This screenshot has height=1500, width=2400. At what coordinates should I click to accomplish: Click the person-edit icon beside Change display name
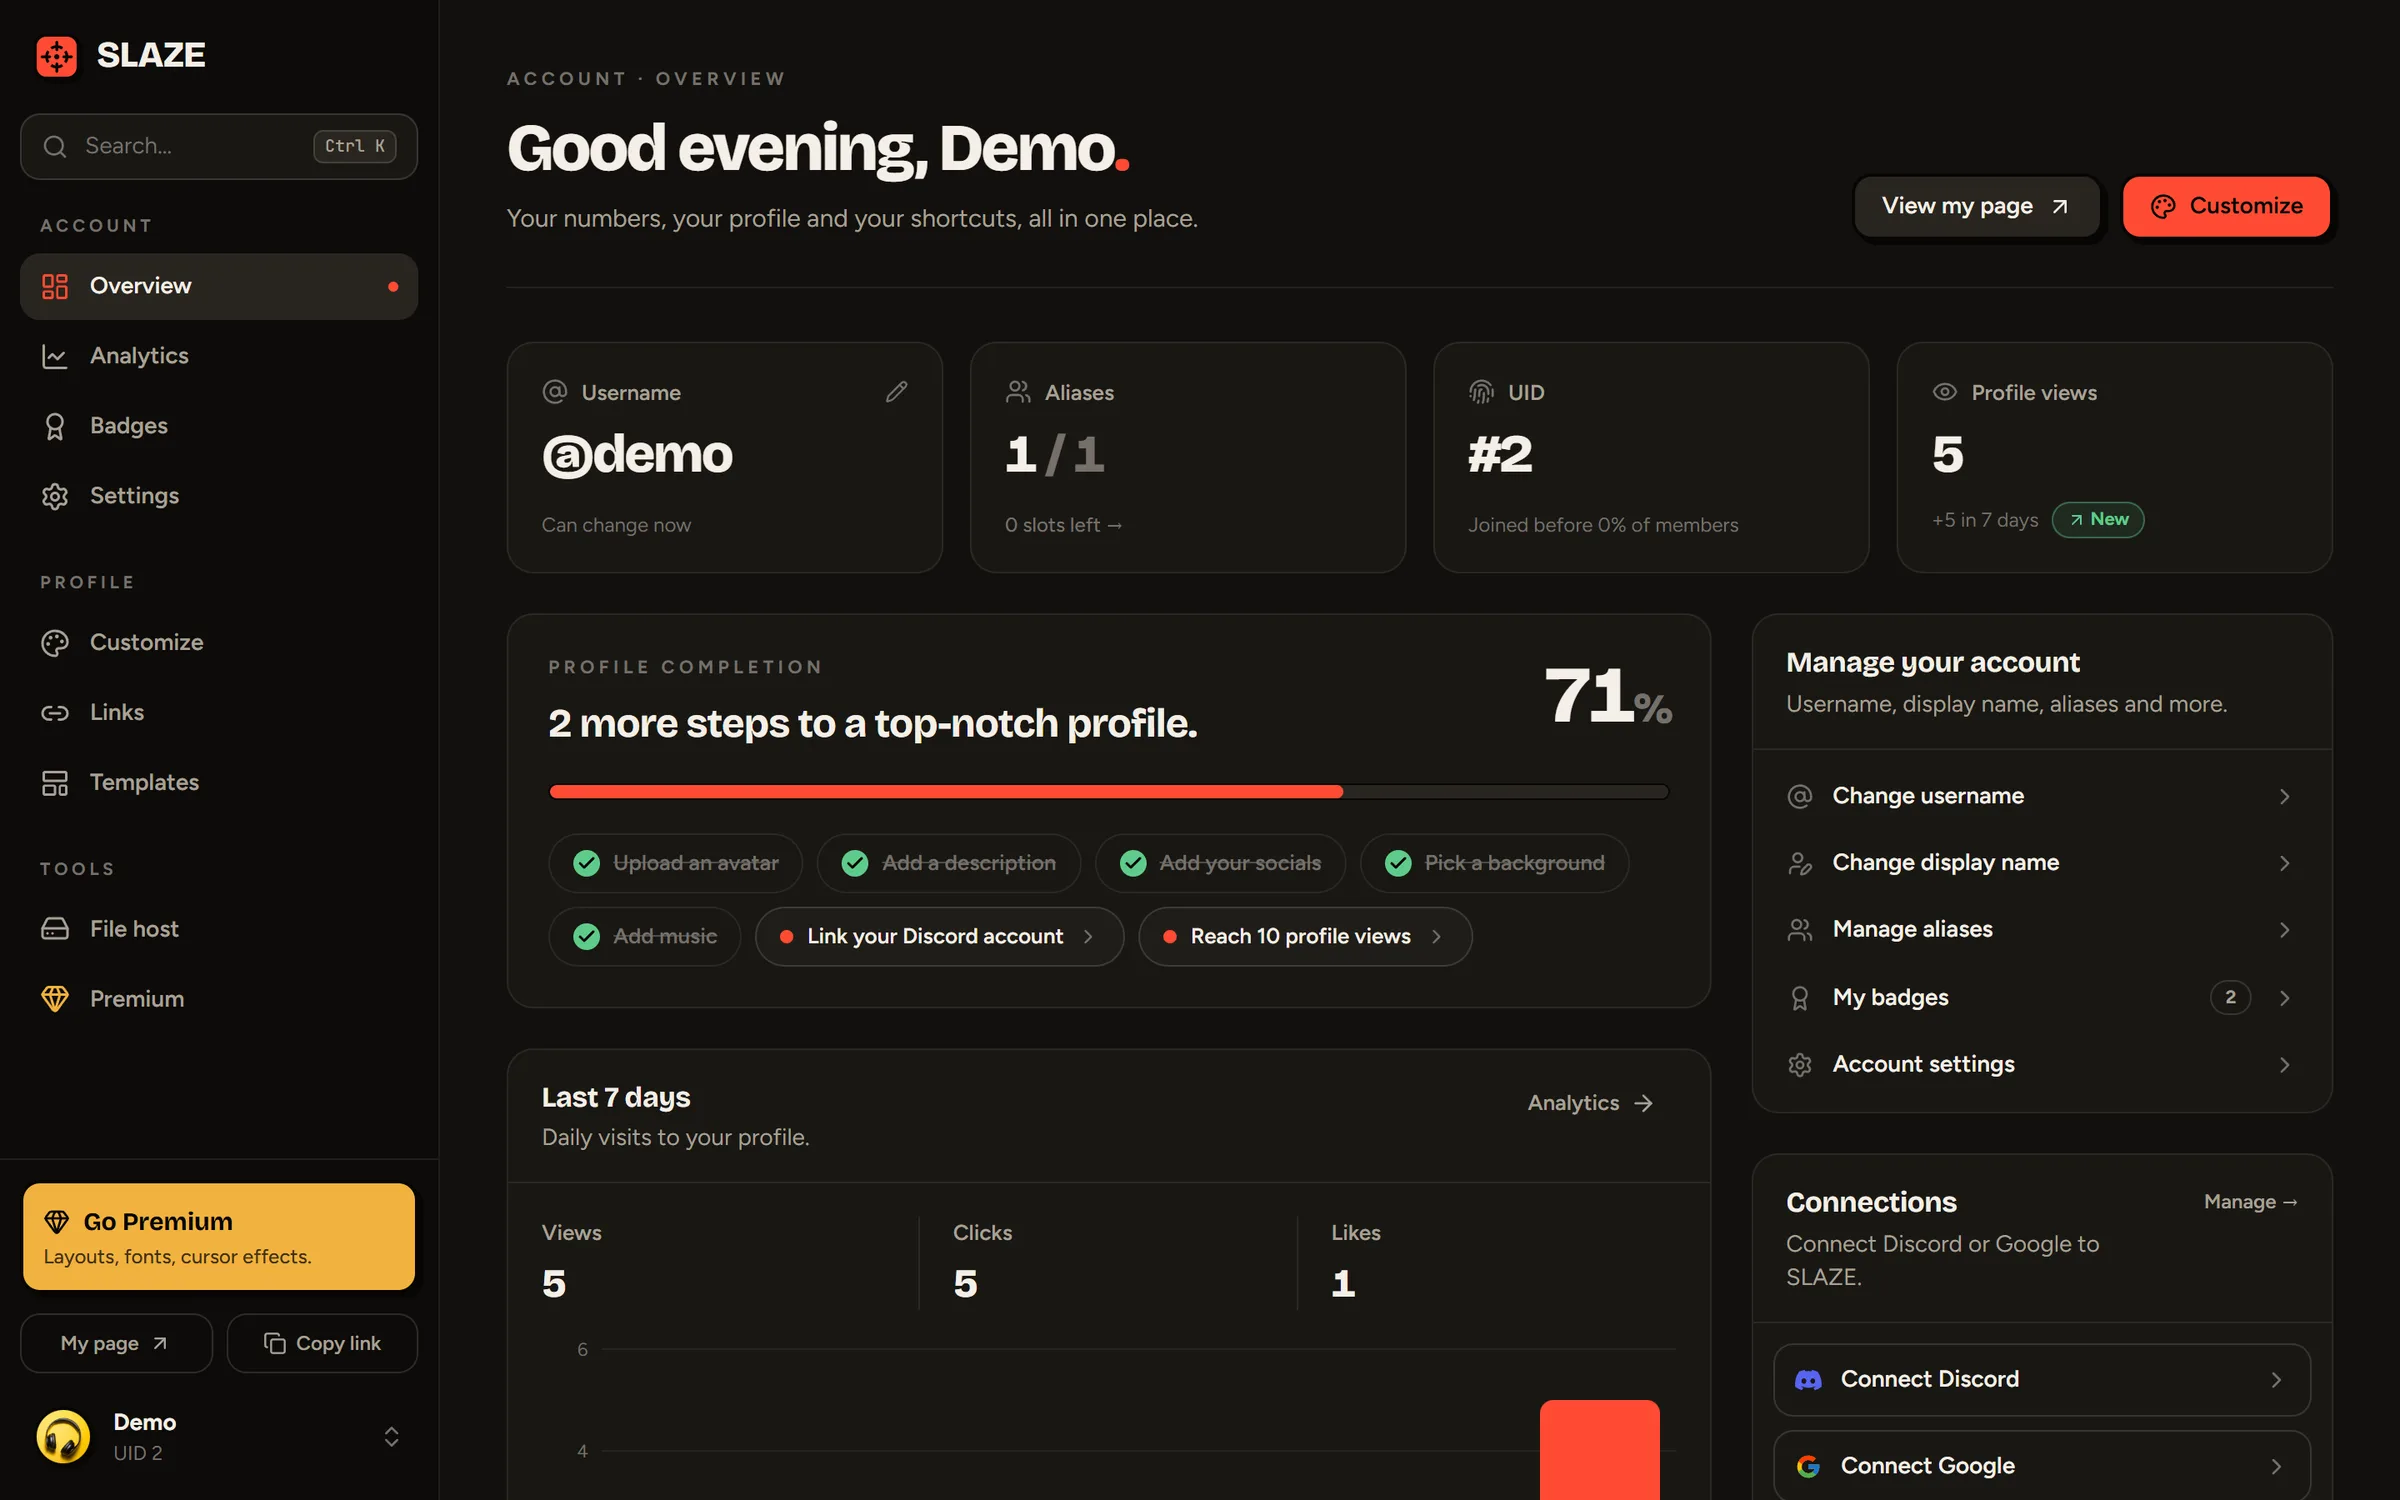click(x=1799, y=863)
